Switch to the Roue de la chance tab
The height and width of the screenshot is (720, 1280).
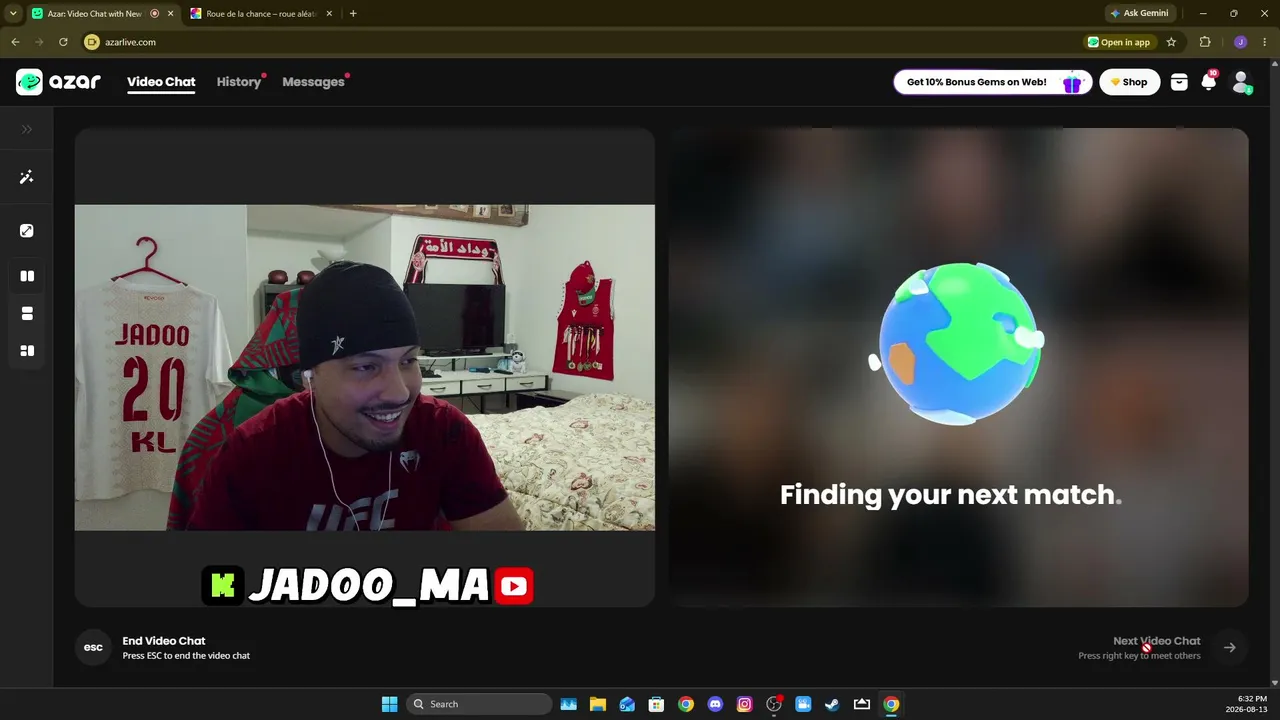tap(262, 14)
